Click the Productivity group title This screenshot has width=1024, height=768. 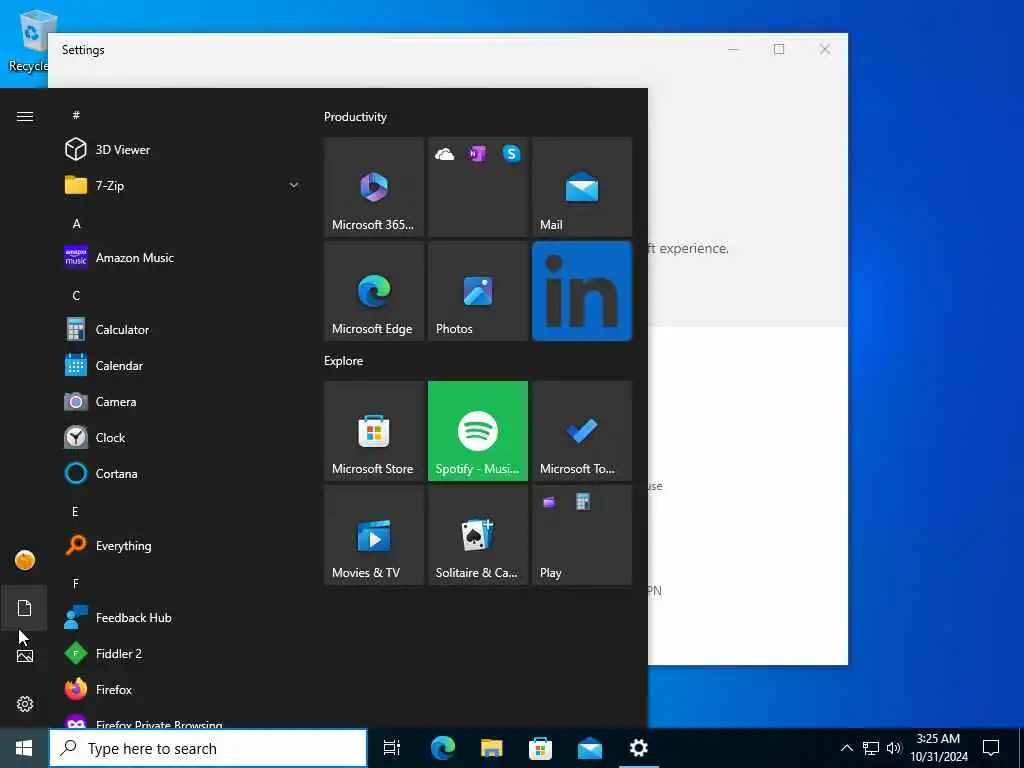point(355,117)
